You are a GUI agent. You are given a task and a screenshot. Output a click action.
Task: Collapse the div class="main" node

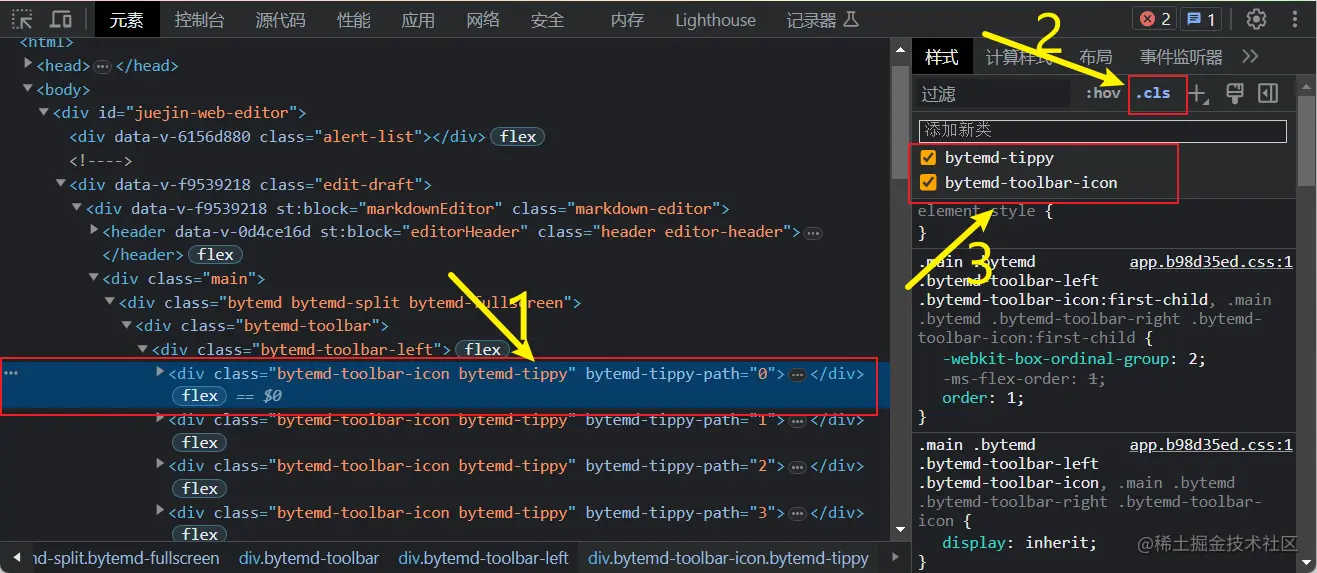point(93,278)
